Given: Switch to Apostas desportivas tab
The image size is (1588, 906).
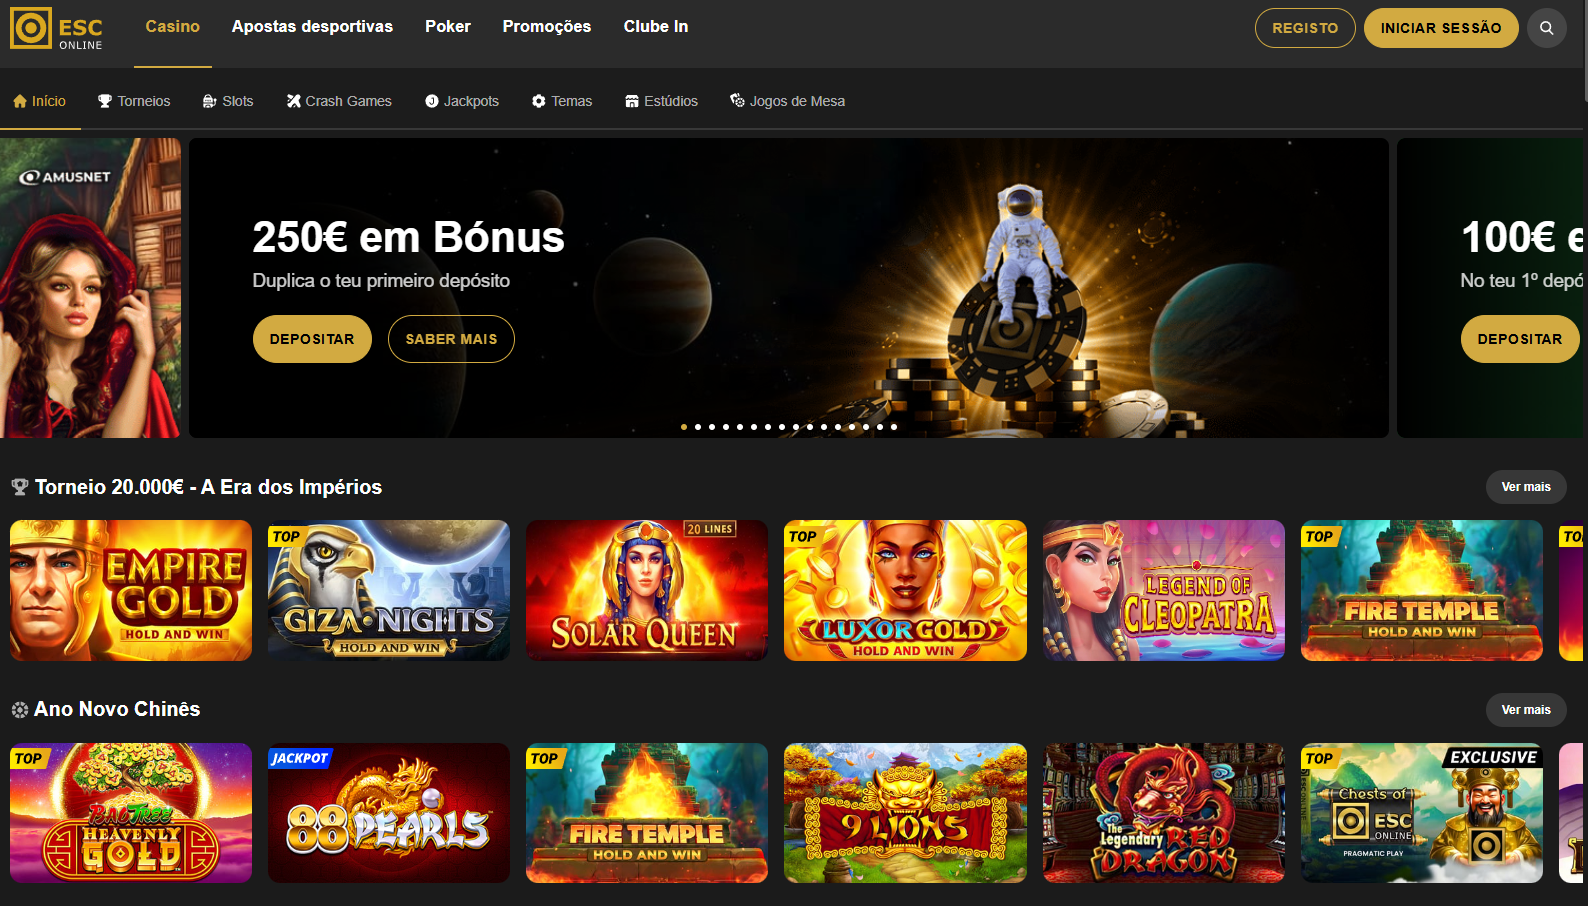Looking at the screenshot, I should pos(312,27).
